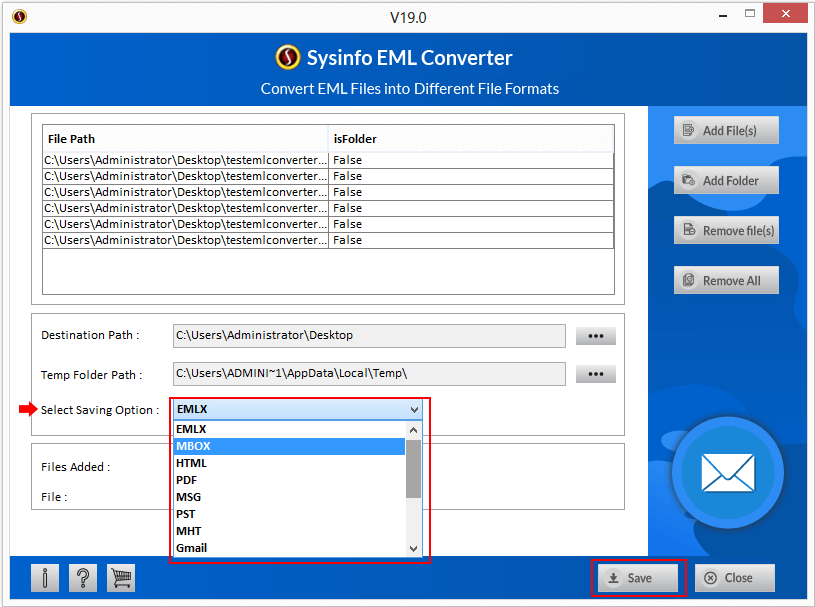Click the info icon in bottom bar
This screenshot has height=607, width=815.
pyautogui.click(x=45, y=577)
